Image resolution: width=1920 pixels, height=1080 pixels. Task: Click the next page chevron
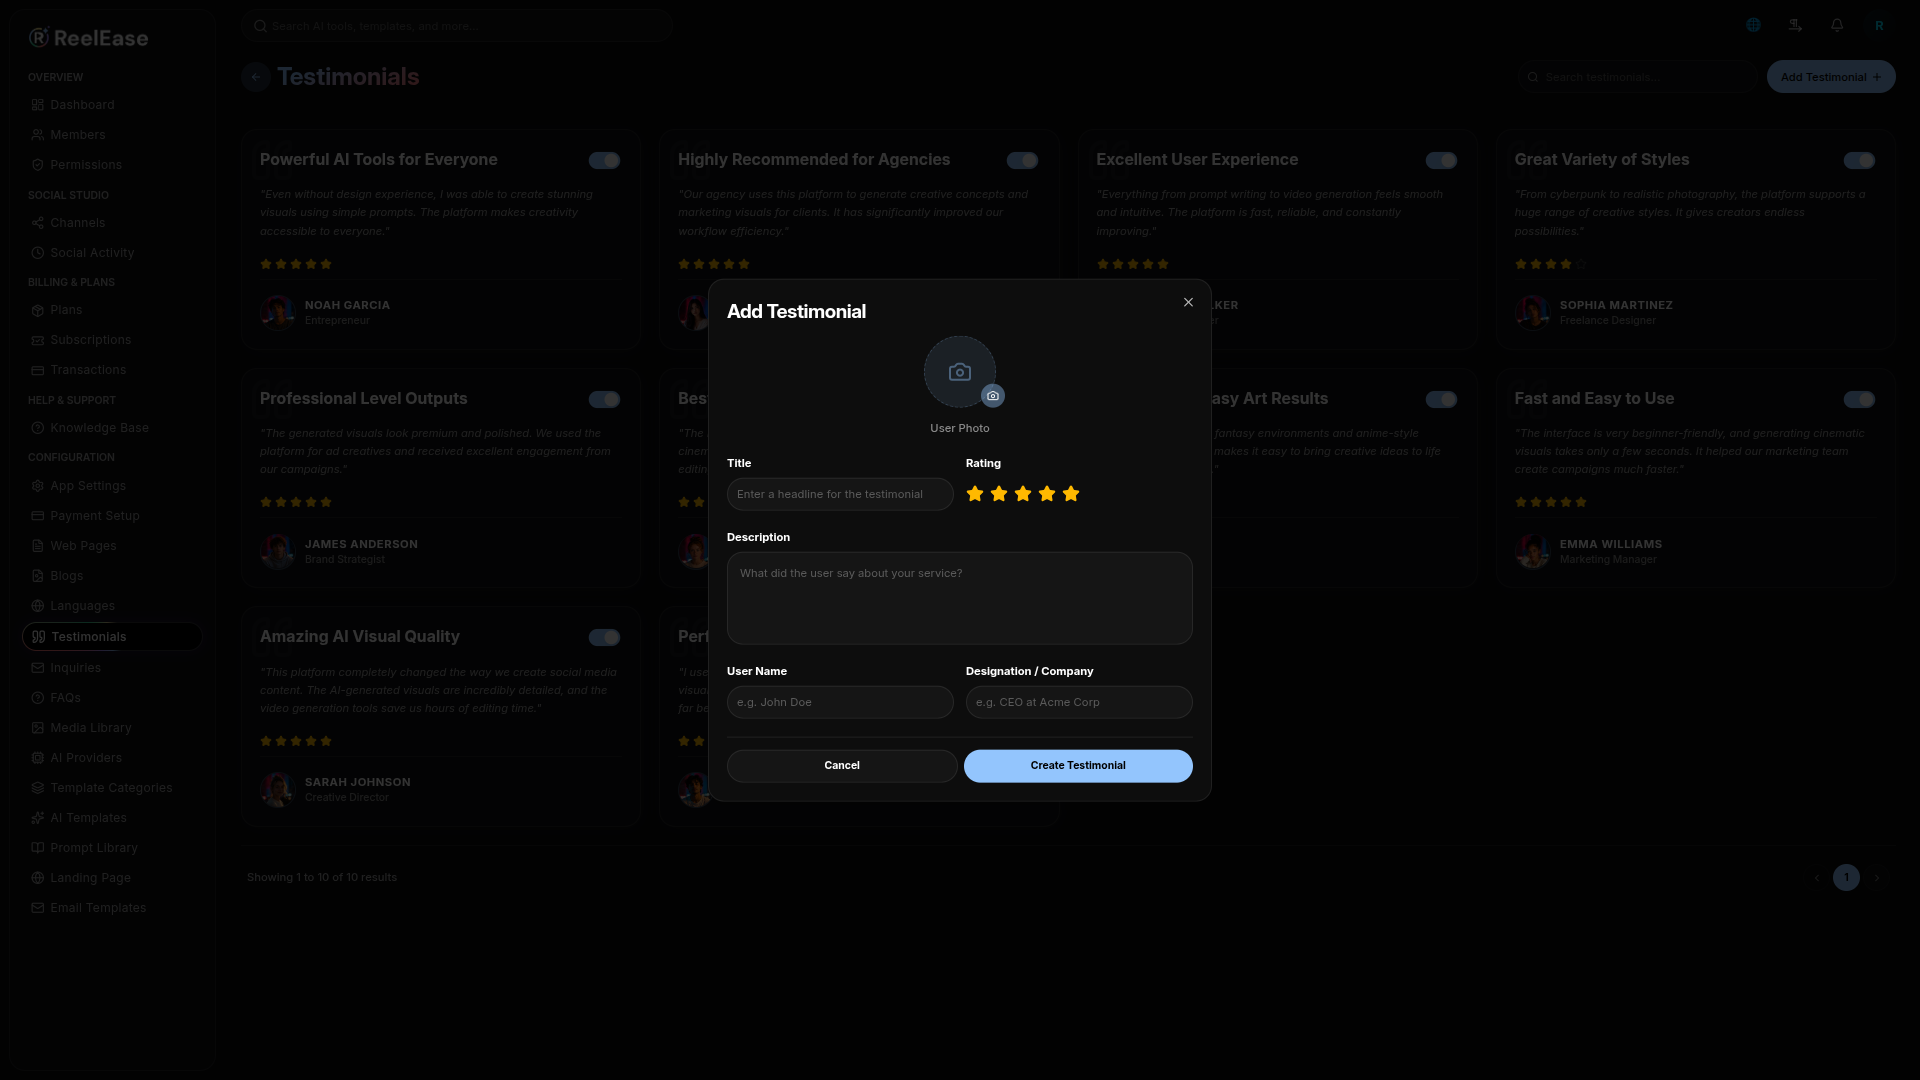pyautogui.click(x=1877, y=878)
